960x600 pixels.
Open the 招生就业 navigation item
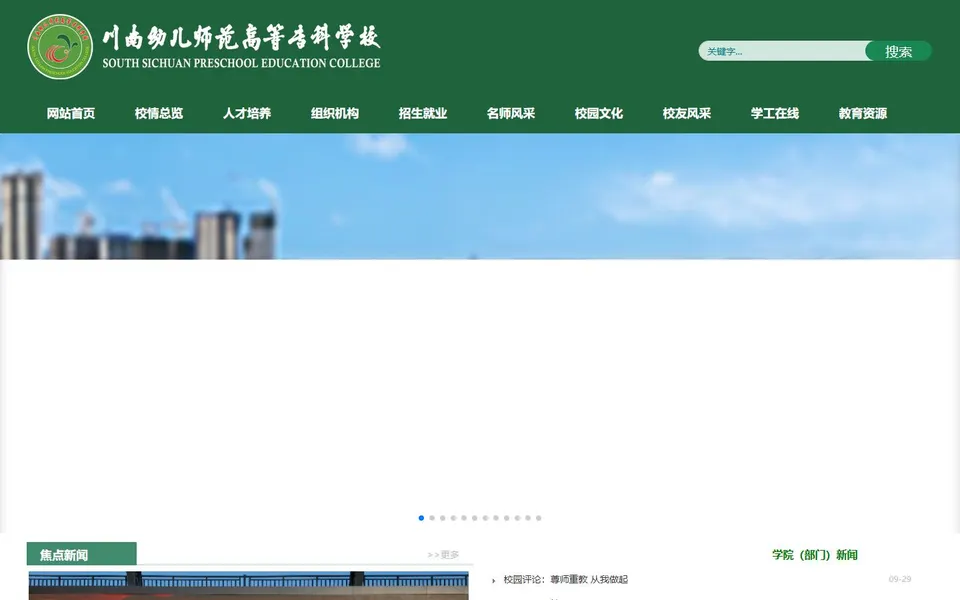point(423,113)
